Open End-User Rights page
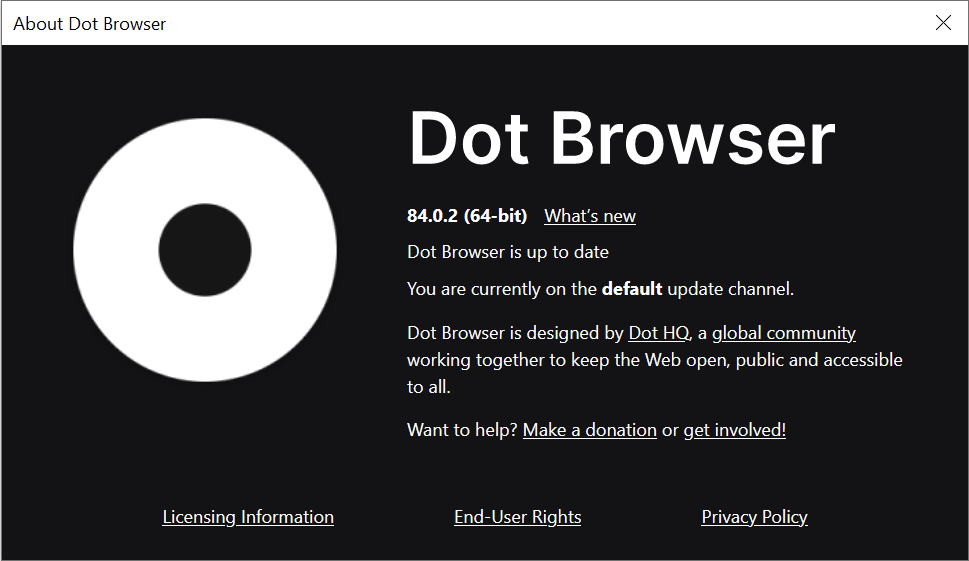Image resolution: width=969 pixels, height=561 pixels. [517, 517]
